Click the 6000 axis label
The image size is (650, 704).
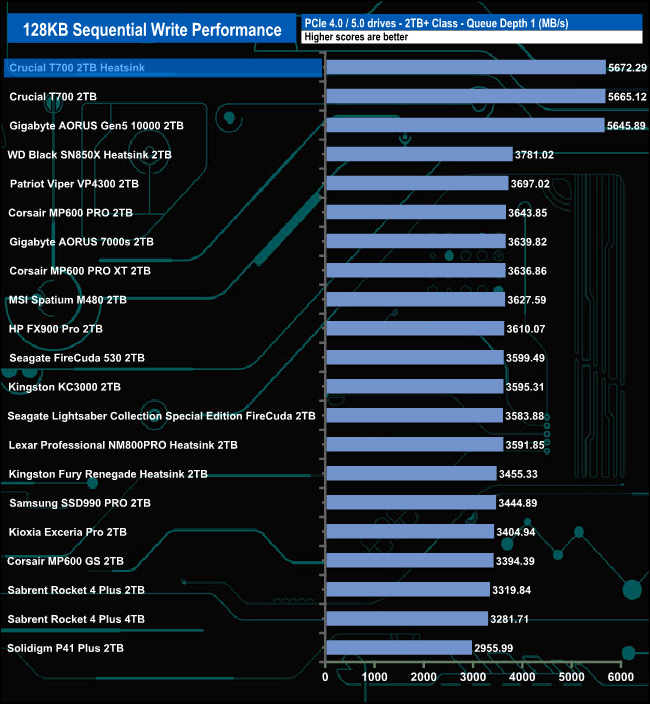tap(621, 677)
